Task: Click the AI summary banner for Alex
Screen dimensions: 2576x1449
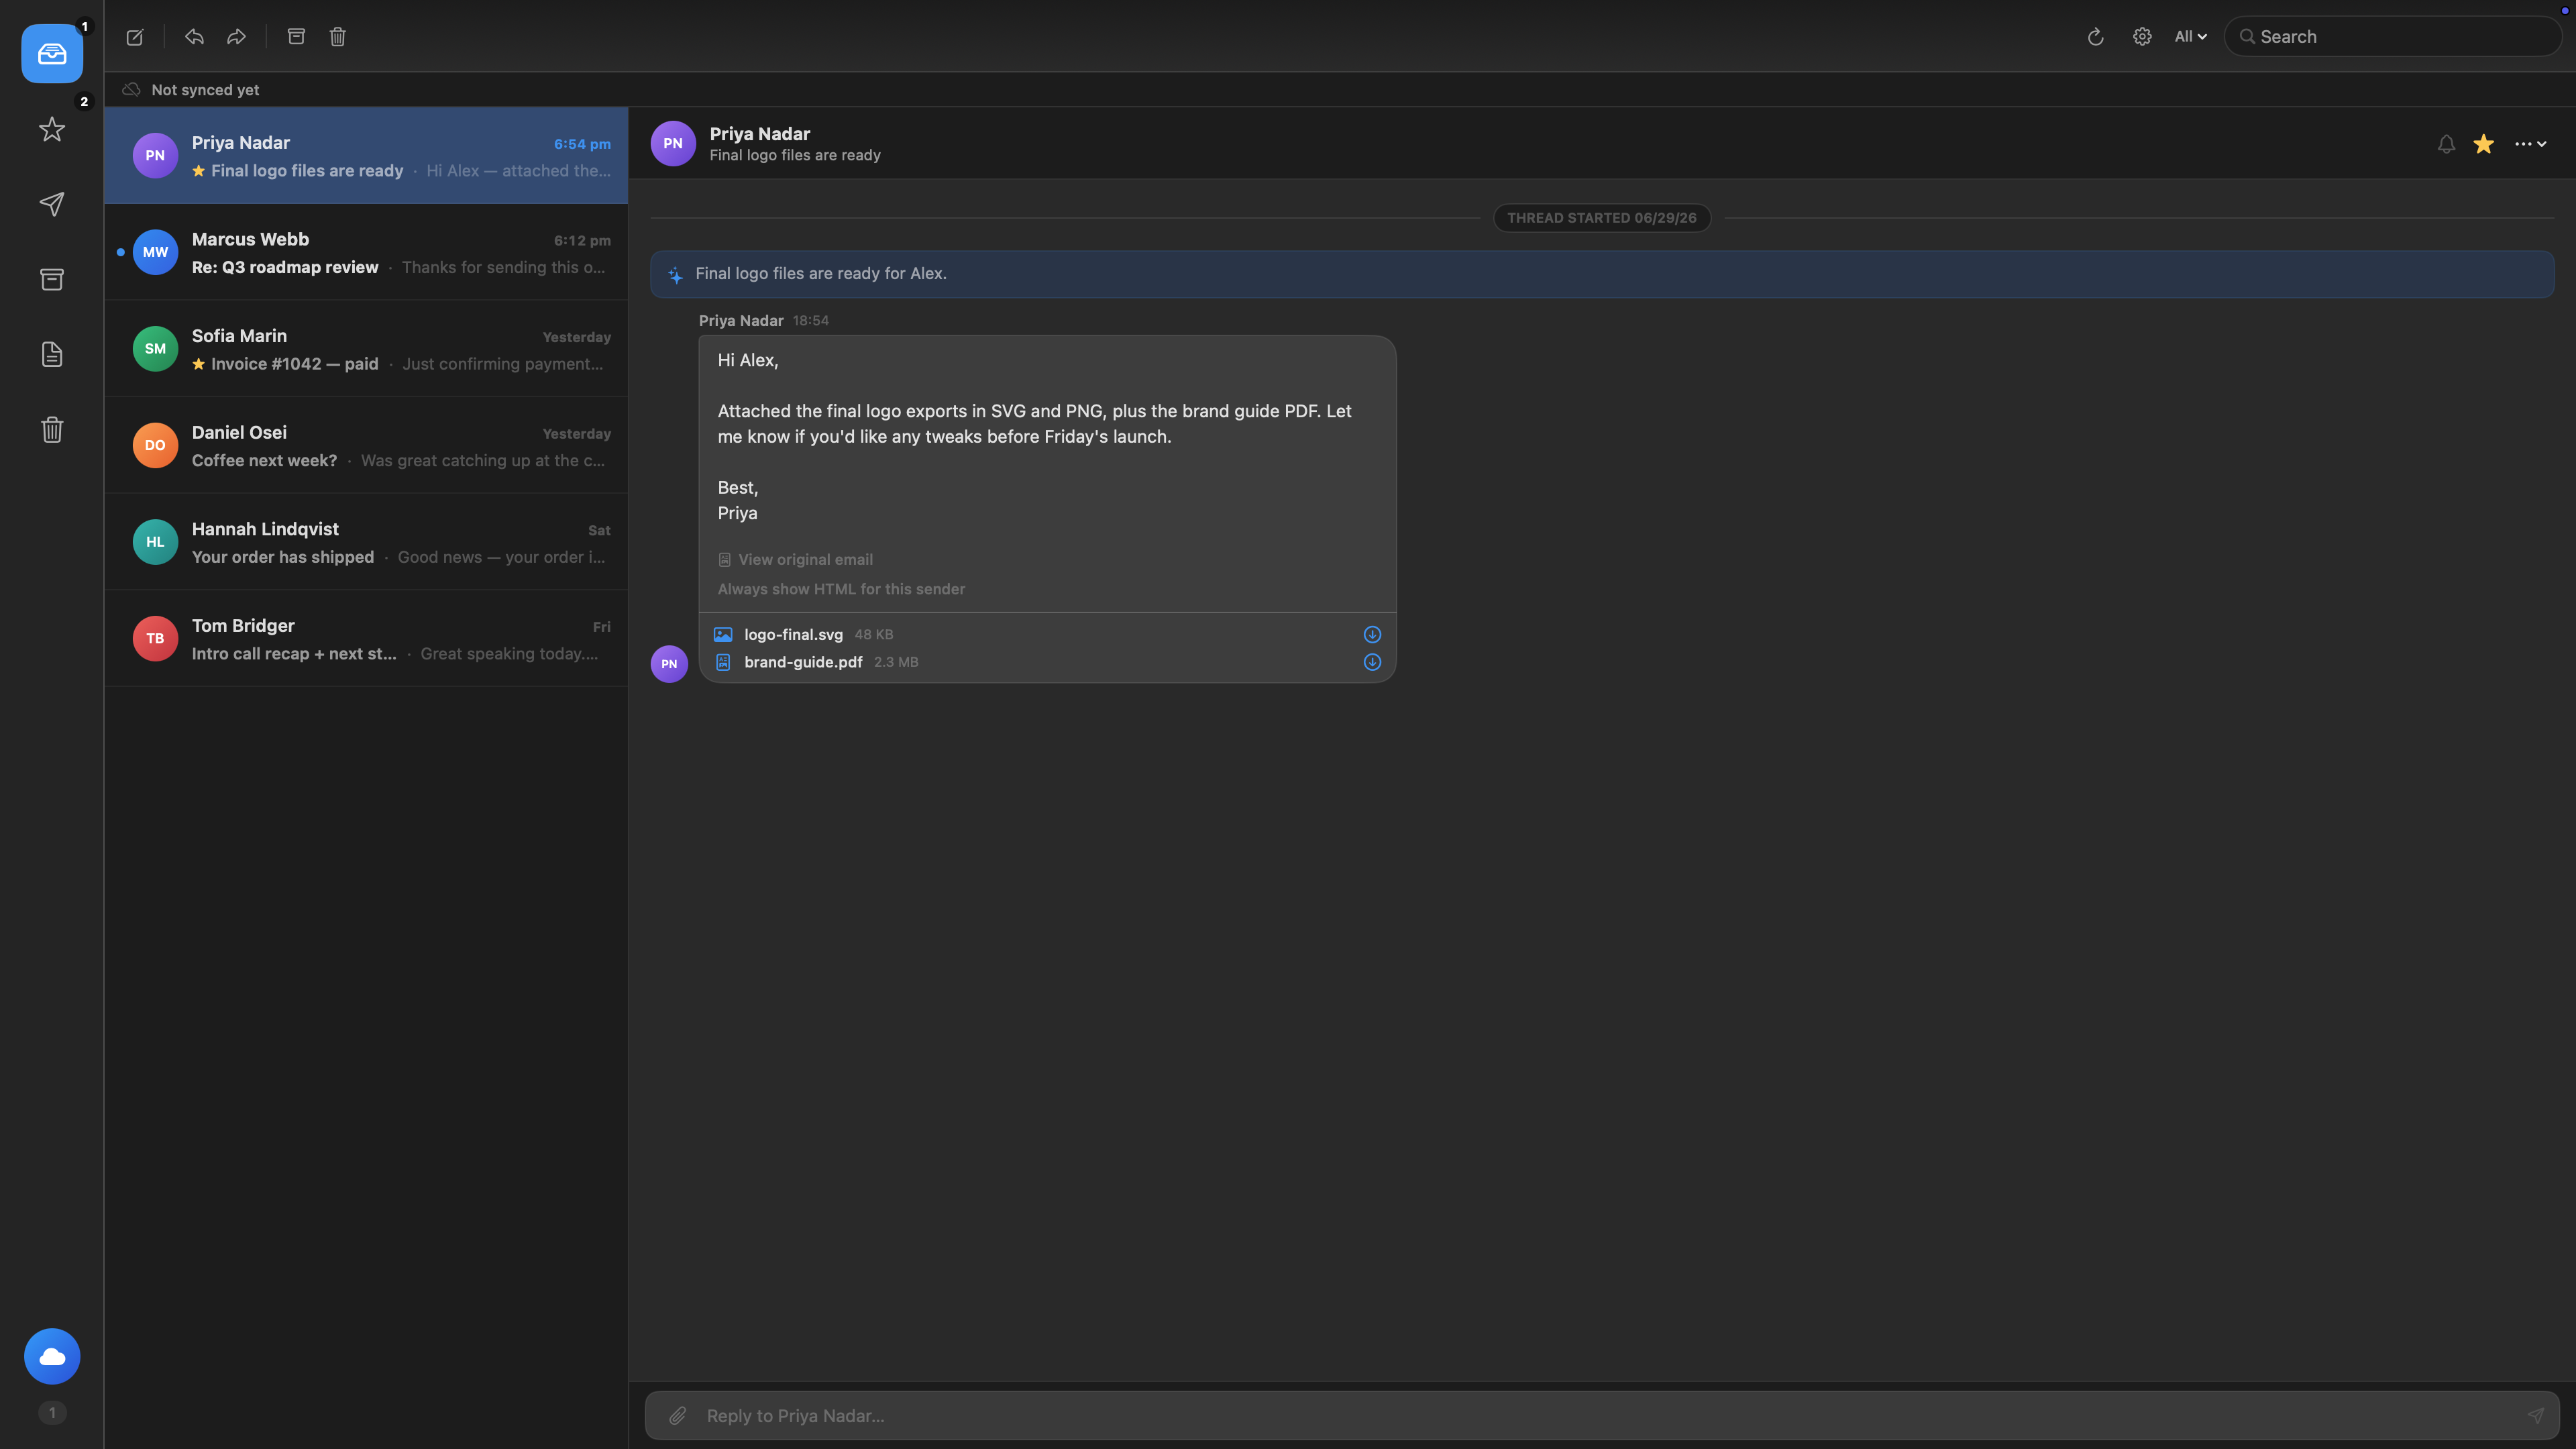Action: point(1602,274)
